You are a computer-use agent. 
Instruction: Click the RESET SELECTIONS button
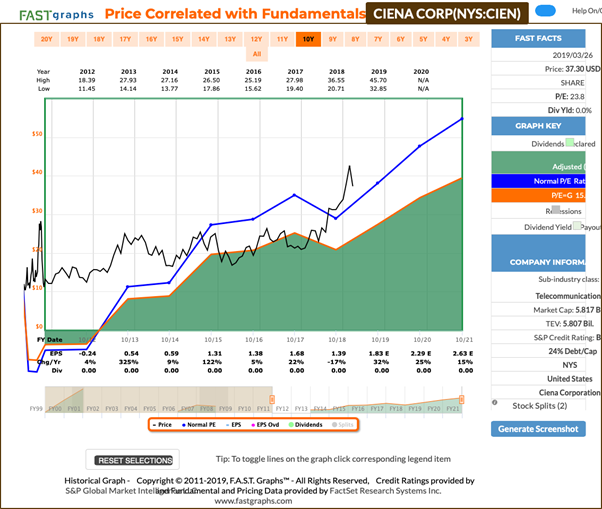pos(134,460)
